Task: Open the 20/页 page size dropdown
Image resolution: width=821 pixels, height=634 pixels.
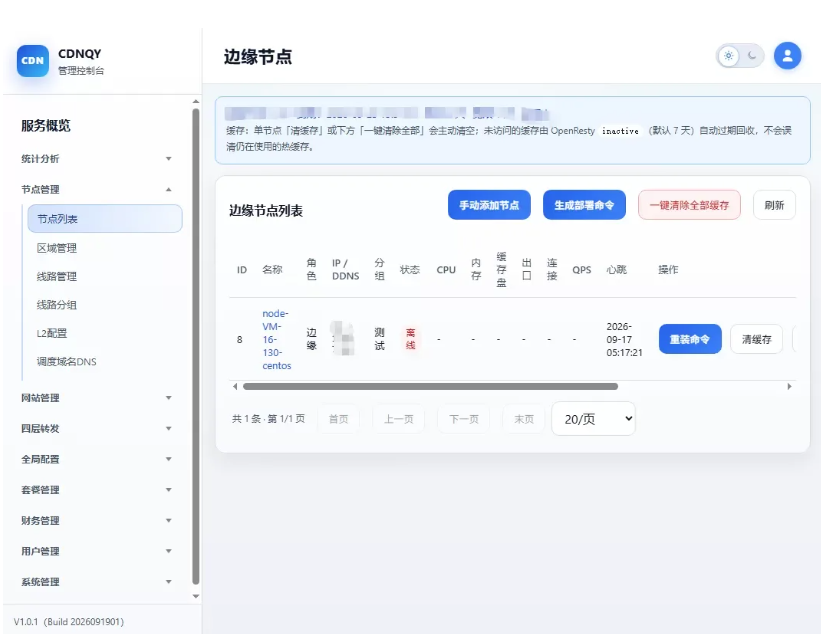Action: [593, 419]
